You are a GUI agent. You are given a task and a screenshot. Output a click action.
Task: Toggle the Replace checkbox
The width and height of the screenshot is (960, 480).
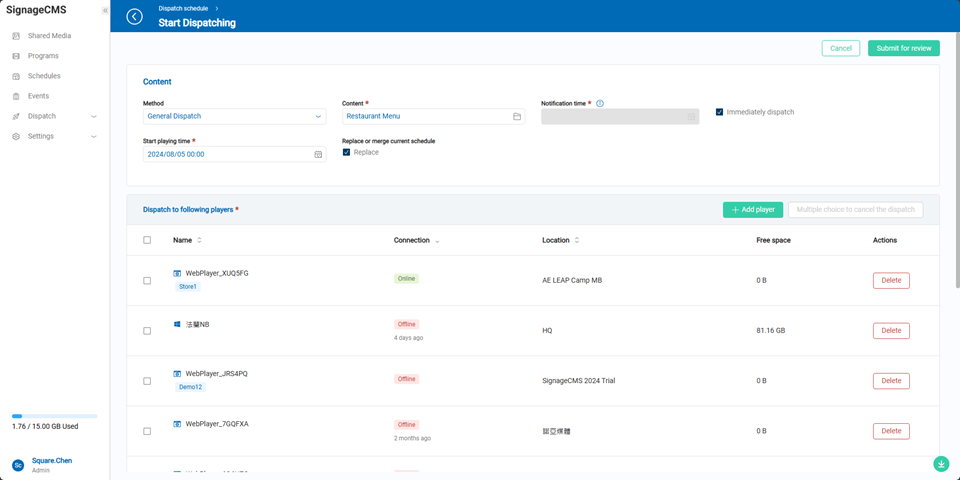tap(346, 152)
